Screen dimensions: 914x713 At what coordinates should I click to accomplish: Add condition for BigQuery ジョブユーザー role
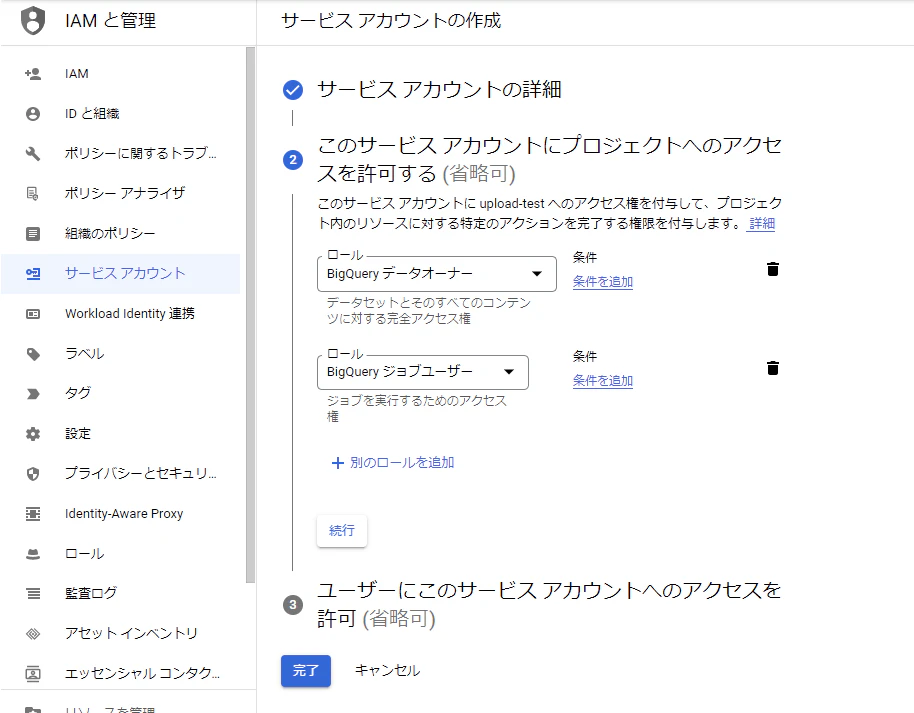603,381
